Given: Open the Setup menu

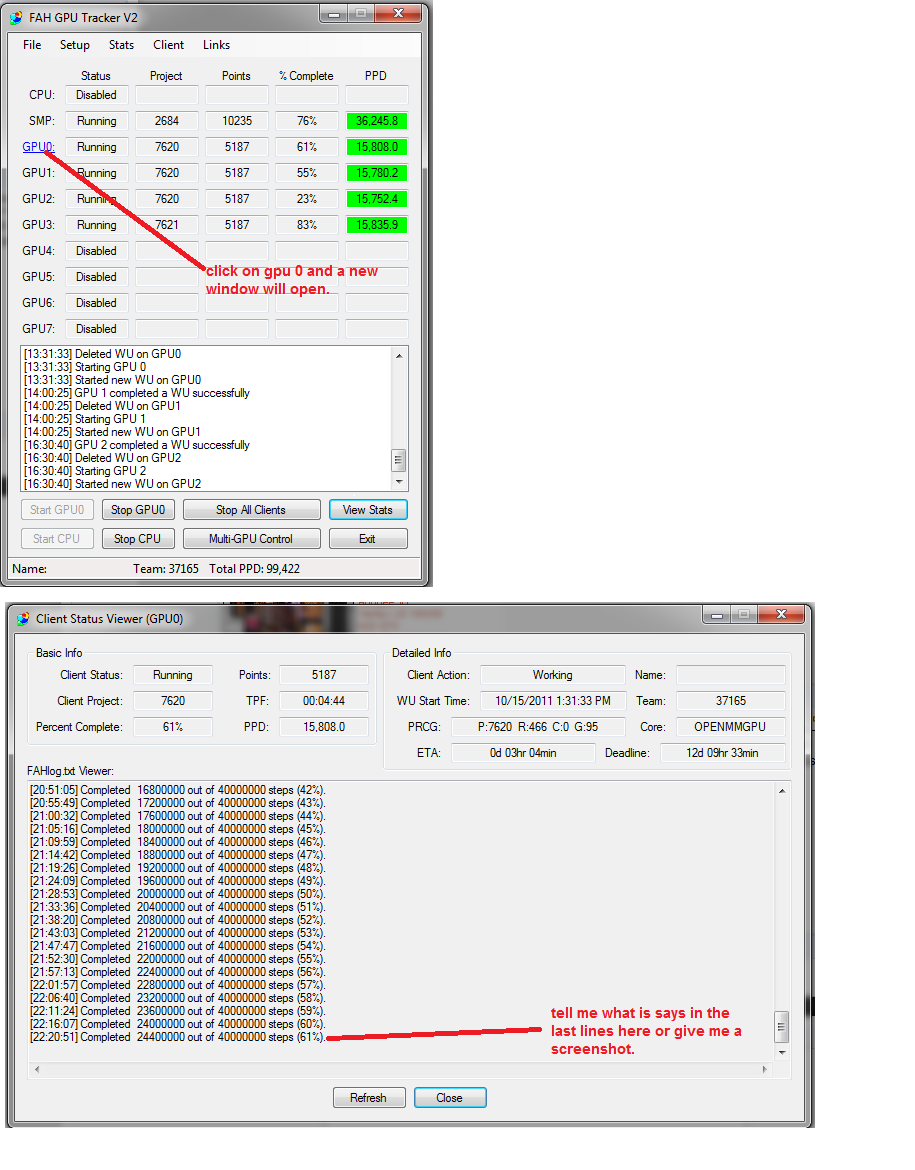Looking at the screenshot, I should [75, 45].
